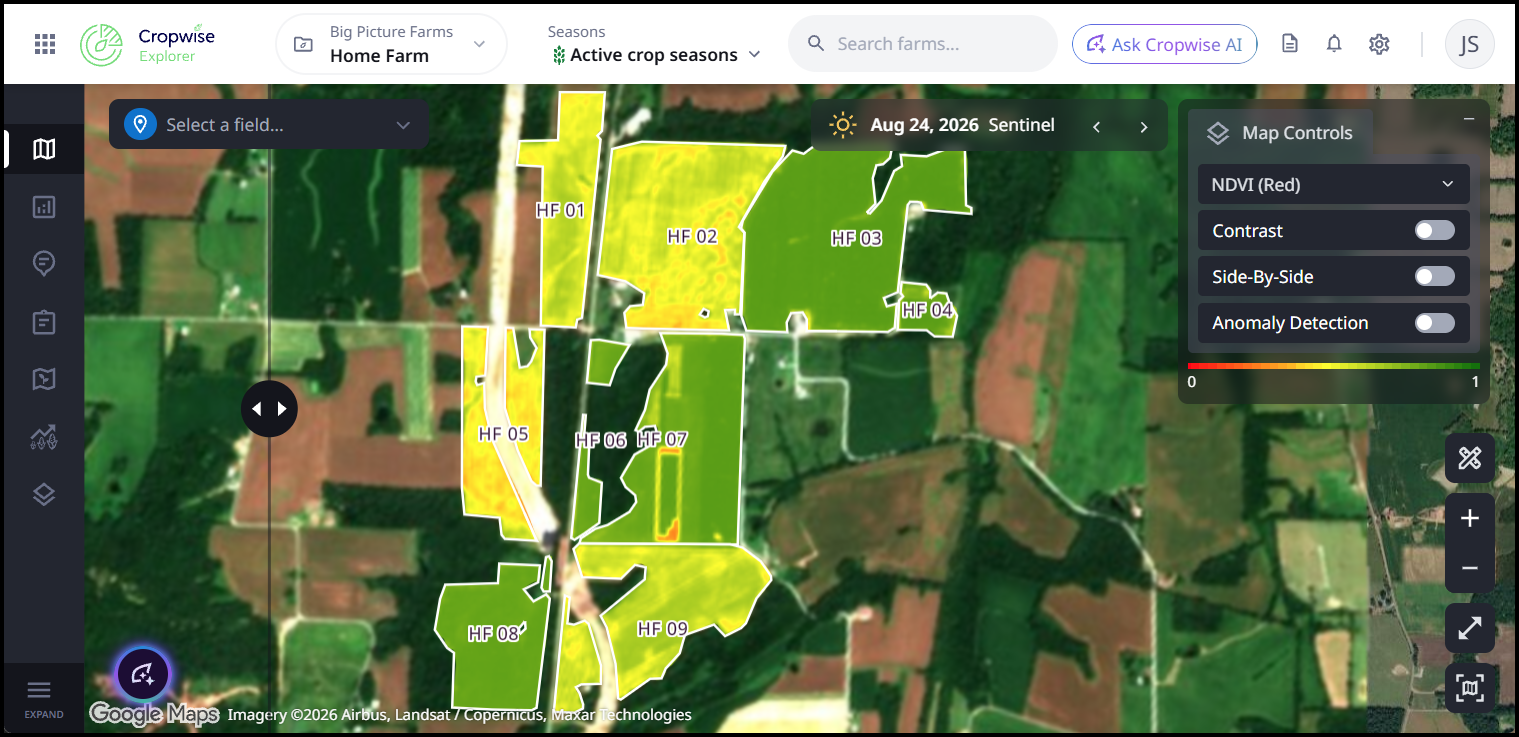Click the Aug 24, 2026 Sentinel date
1519x737 pixels.
[x=962, y=126]
